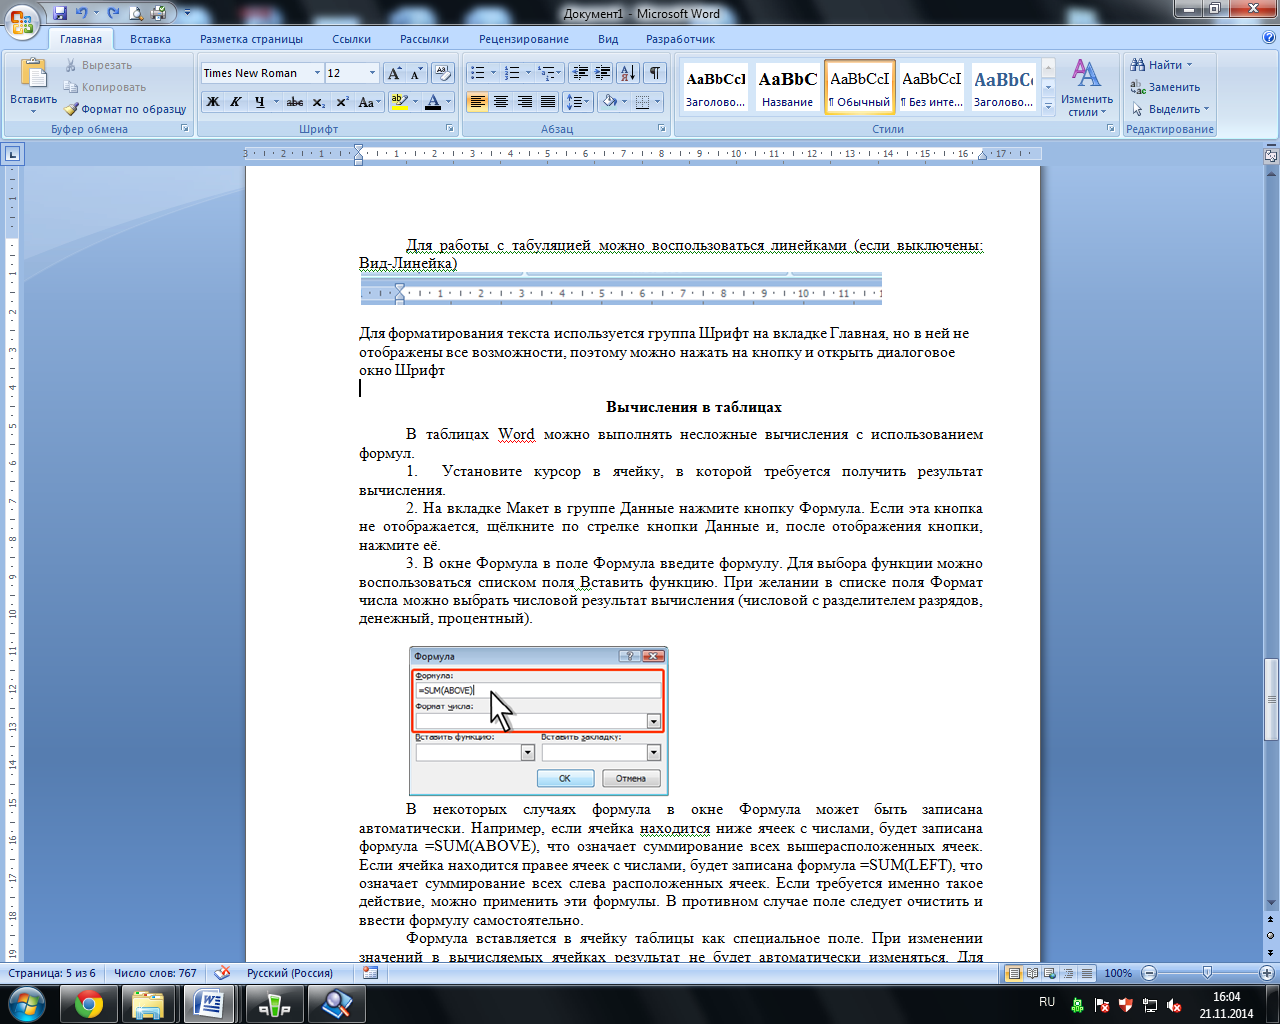Click the Windows Start button
Image resolution: width=1280 pixels, height=1024 pixels.
click(x=27, y=1004)
